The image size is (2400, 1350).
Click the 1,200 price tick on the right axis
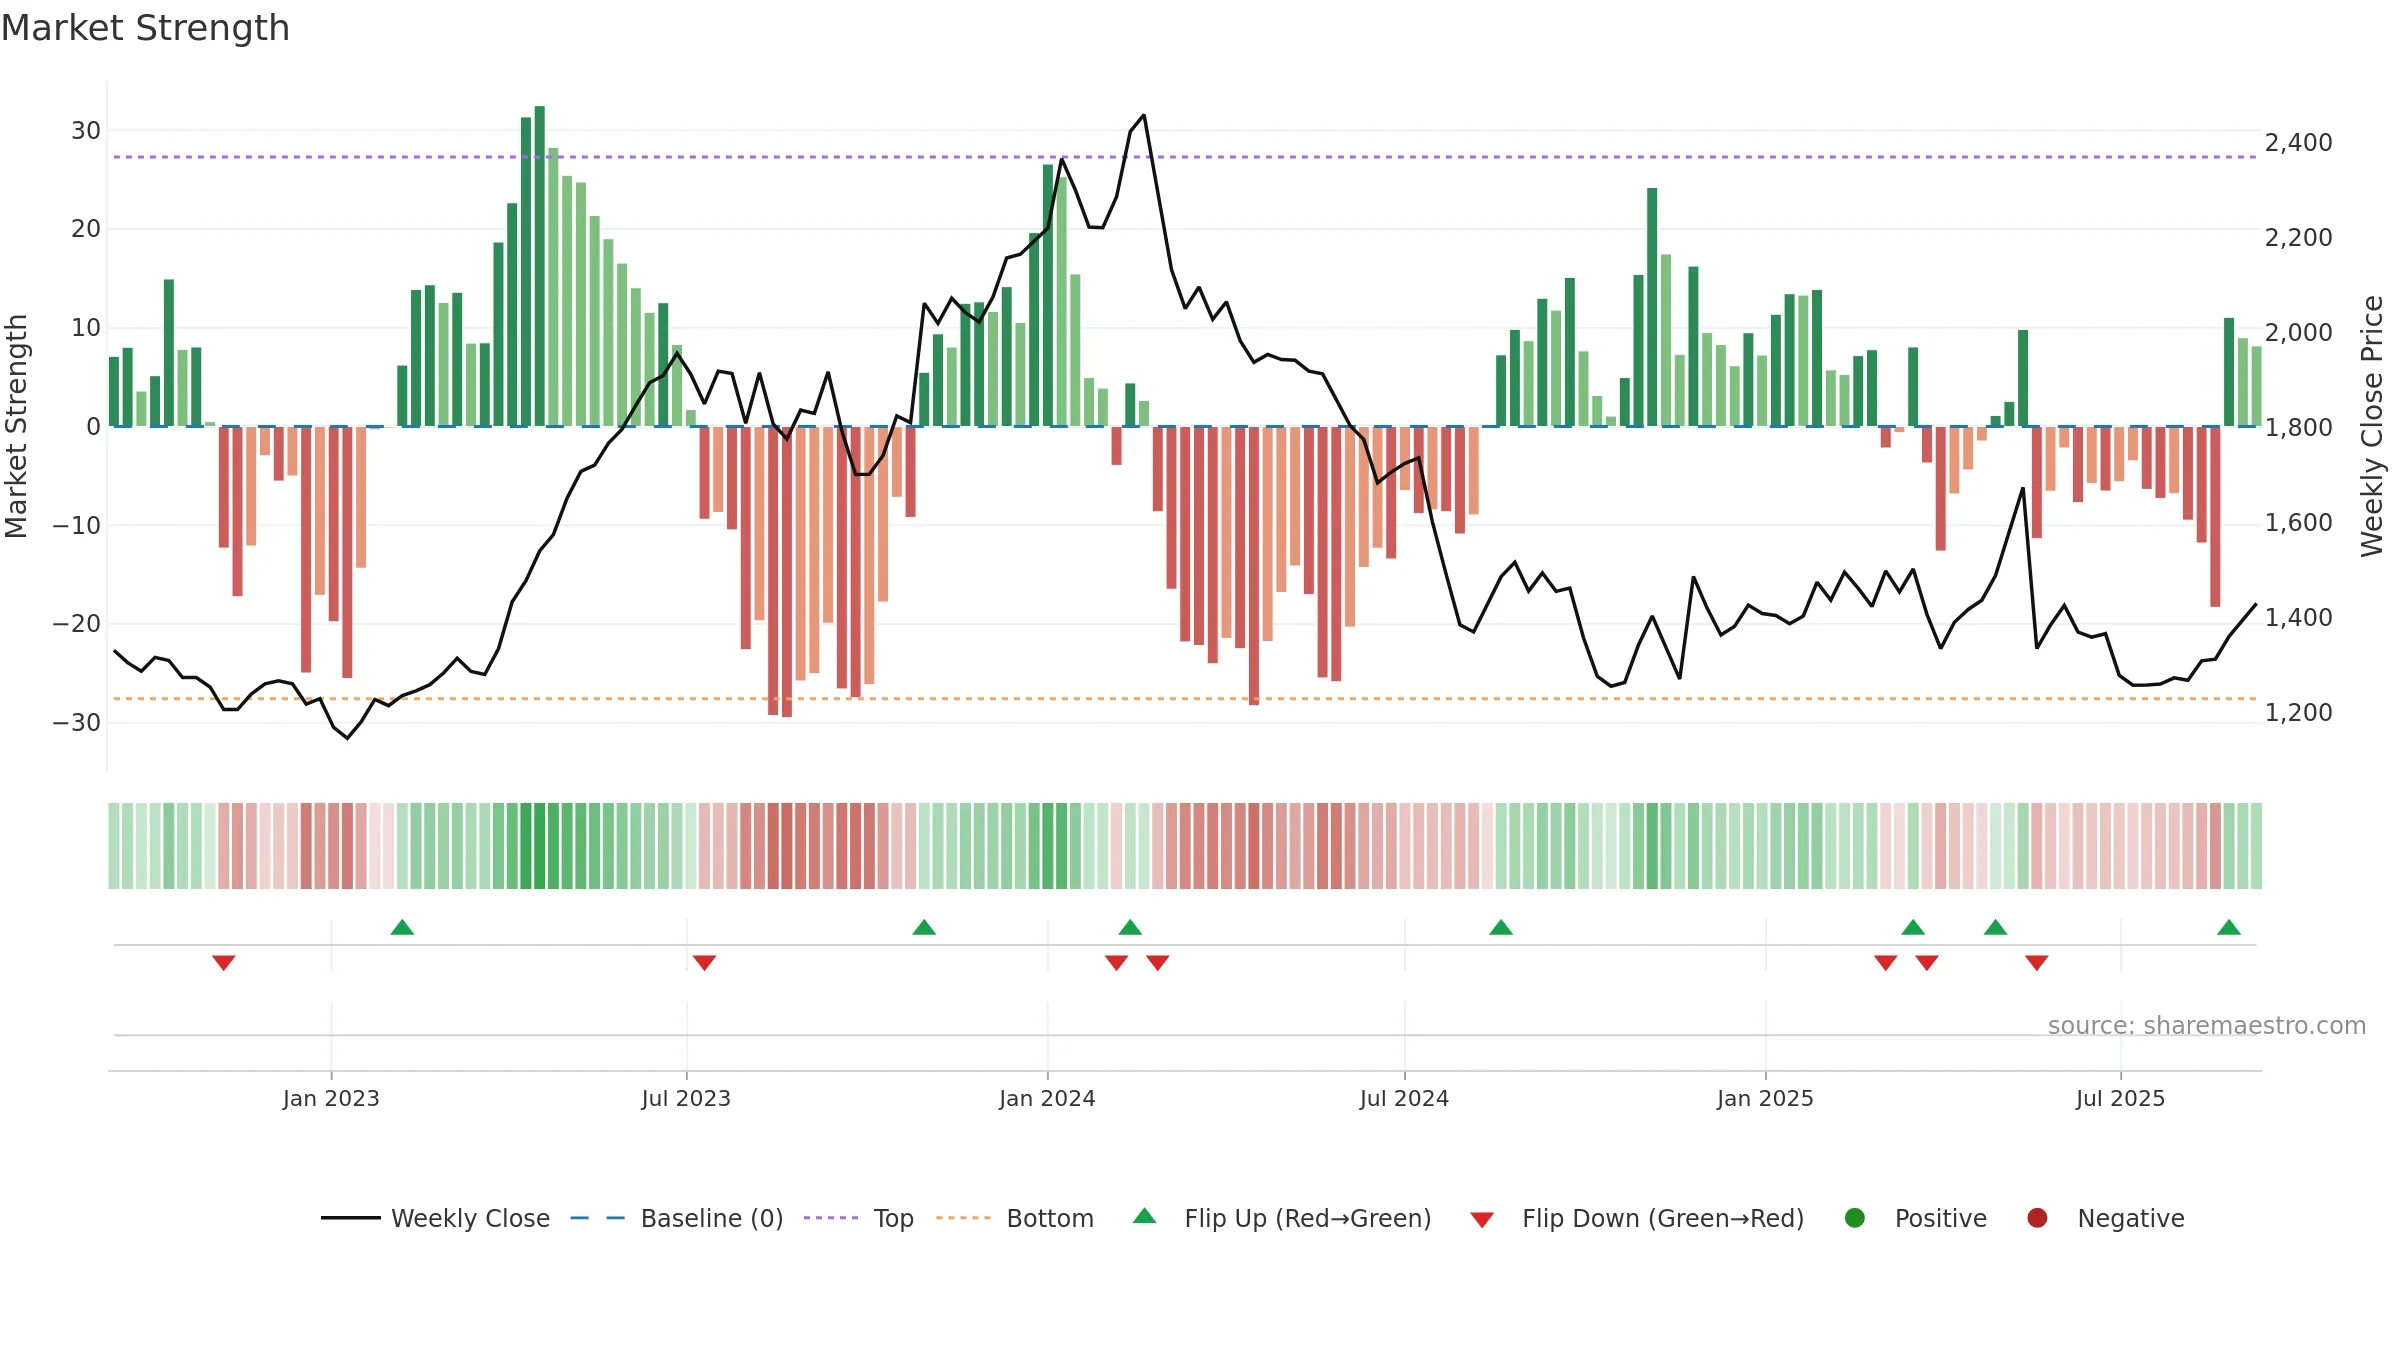coord(2299,713)
